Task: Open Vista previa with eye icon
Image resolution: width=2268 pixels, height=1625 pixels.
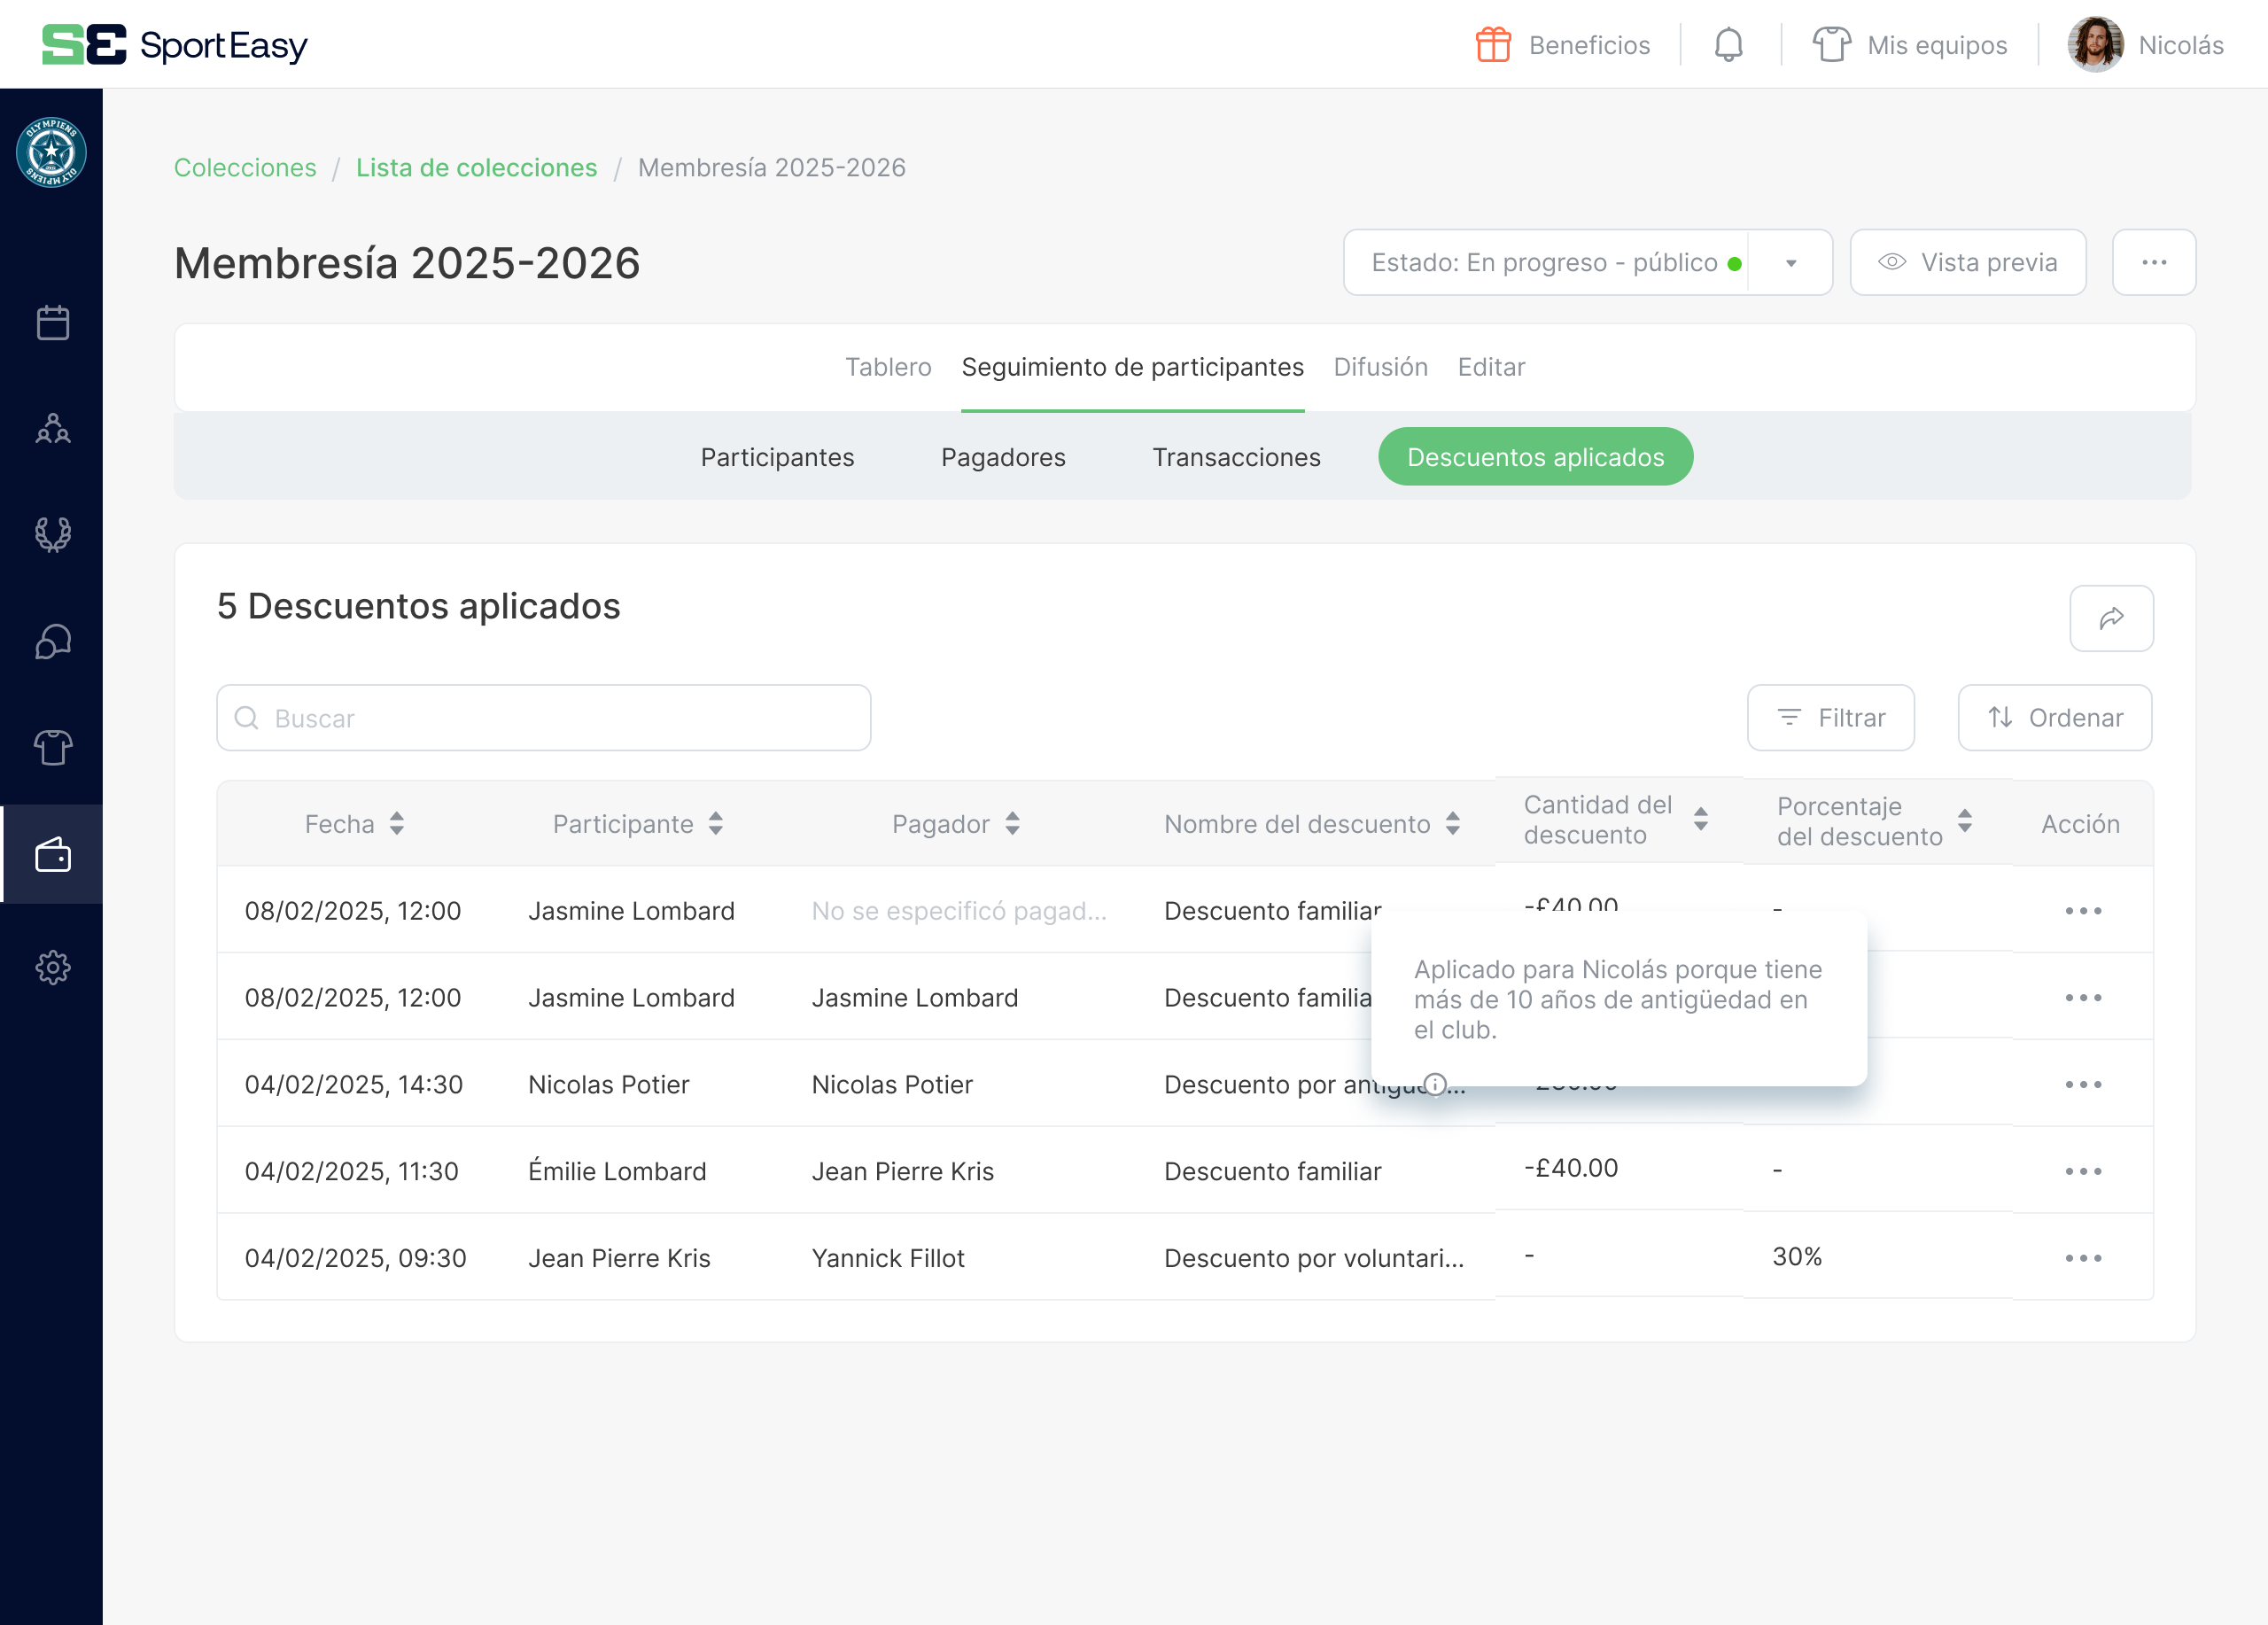Action: (1967, 263)
